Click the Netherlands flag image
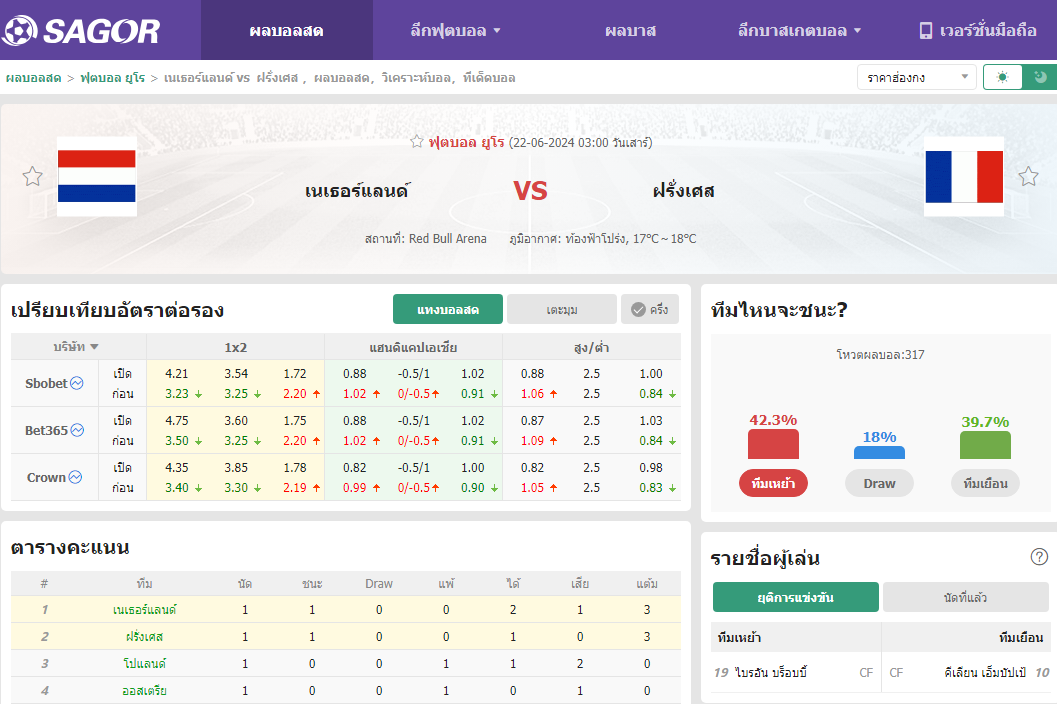Screen dimensions: 1057x704 [96, 177]
